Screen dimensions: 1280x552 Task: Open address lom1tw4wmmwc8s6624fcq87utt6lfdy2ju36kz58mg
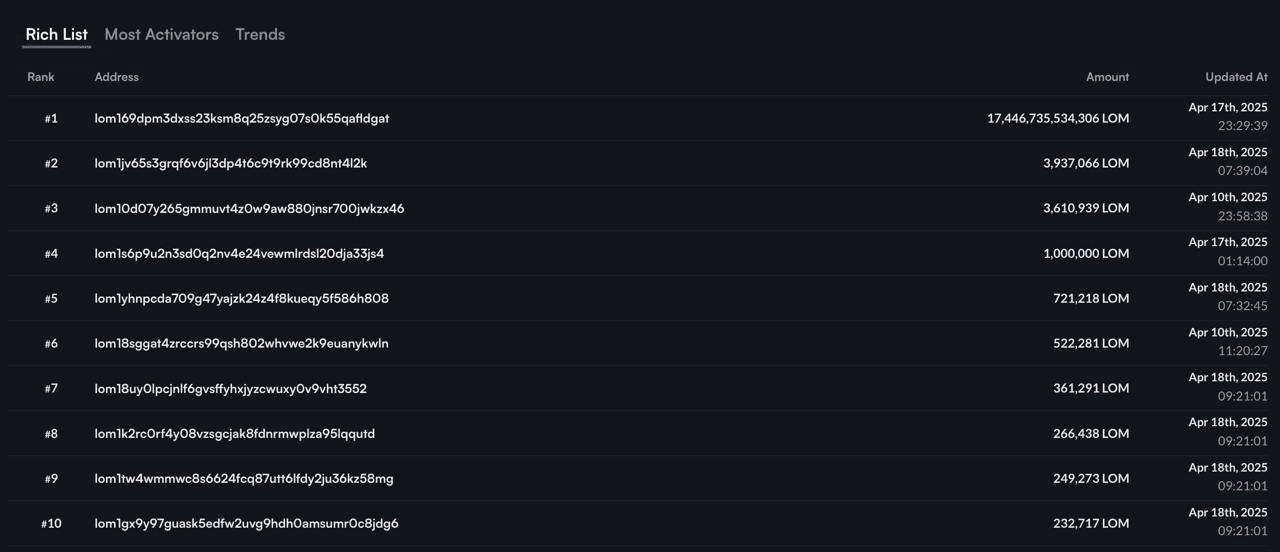pos(244,478)
